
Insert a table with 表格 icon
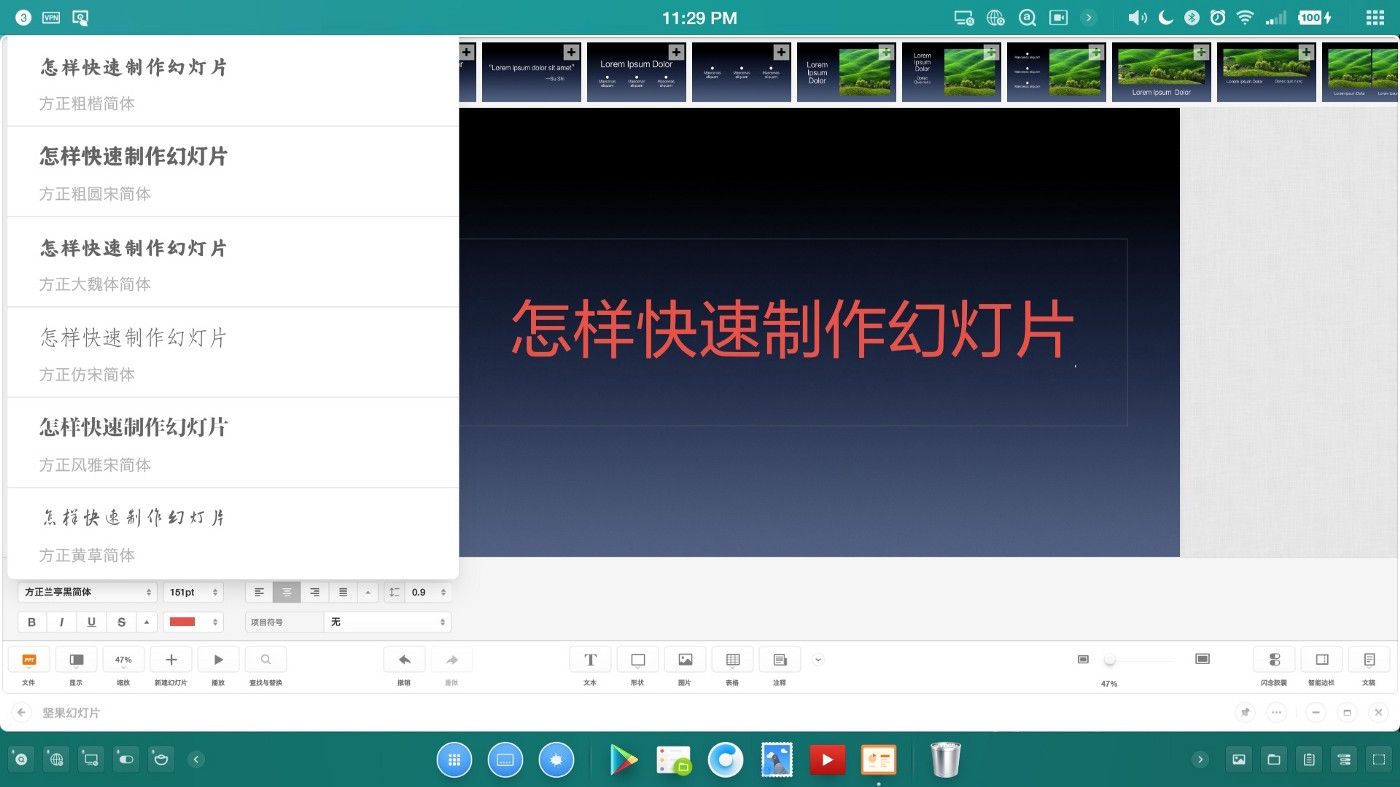click(x=732, y=660)
